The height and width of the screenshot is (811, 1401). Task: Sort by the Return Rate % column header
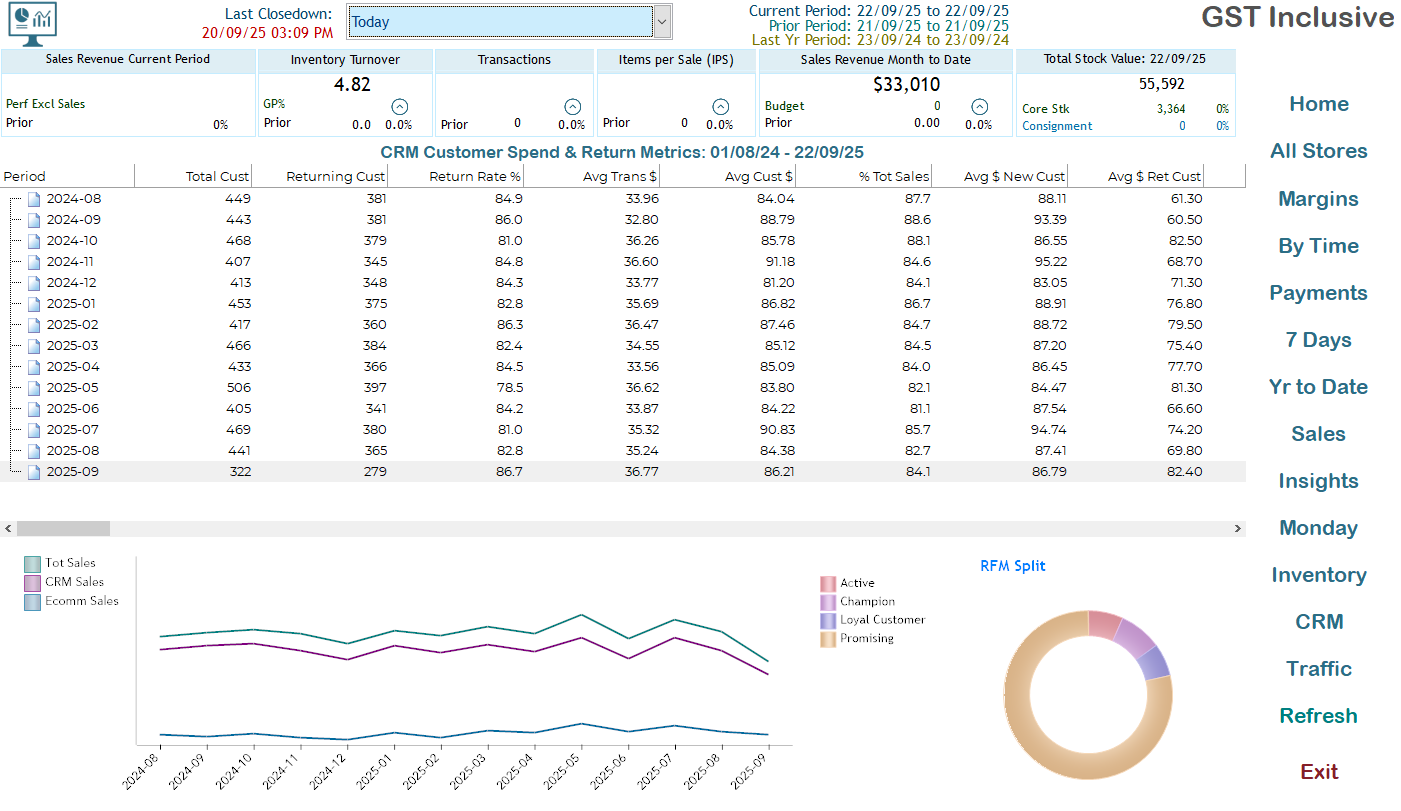[x=475, y=177]
